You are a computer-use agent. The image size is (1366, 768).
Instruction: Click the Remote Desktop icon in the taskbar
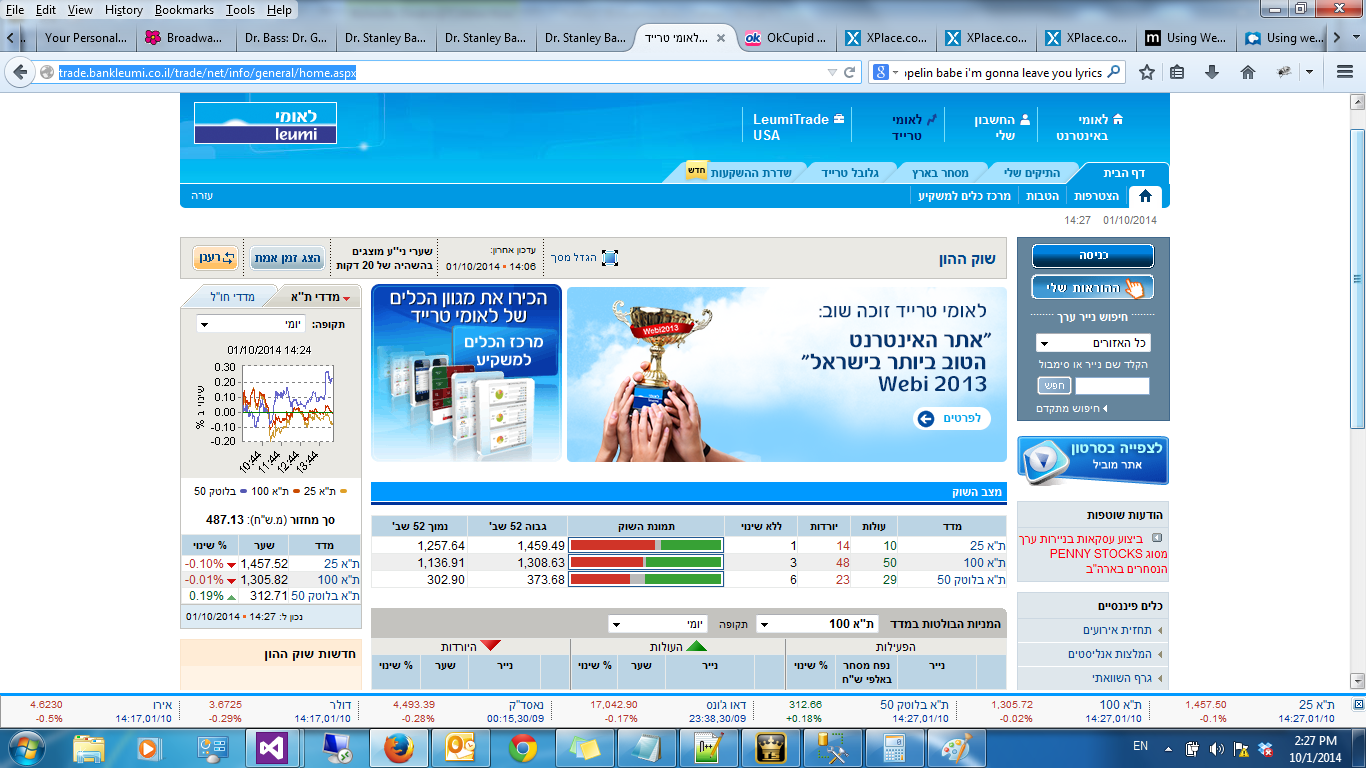336,747
